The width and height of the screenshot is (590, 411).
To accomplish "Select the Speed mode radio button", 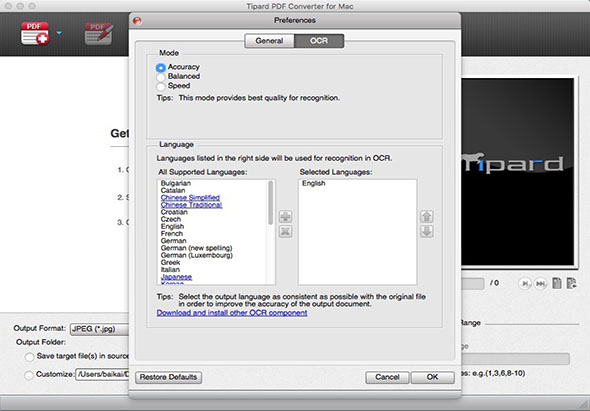I will tap(161, 87).
